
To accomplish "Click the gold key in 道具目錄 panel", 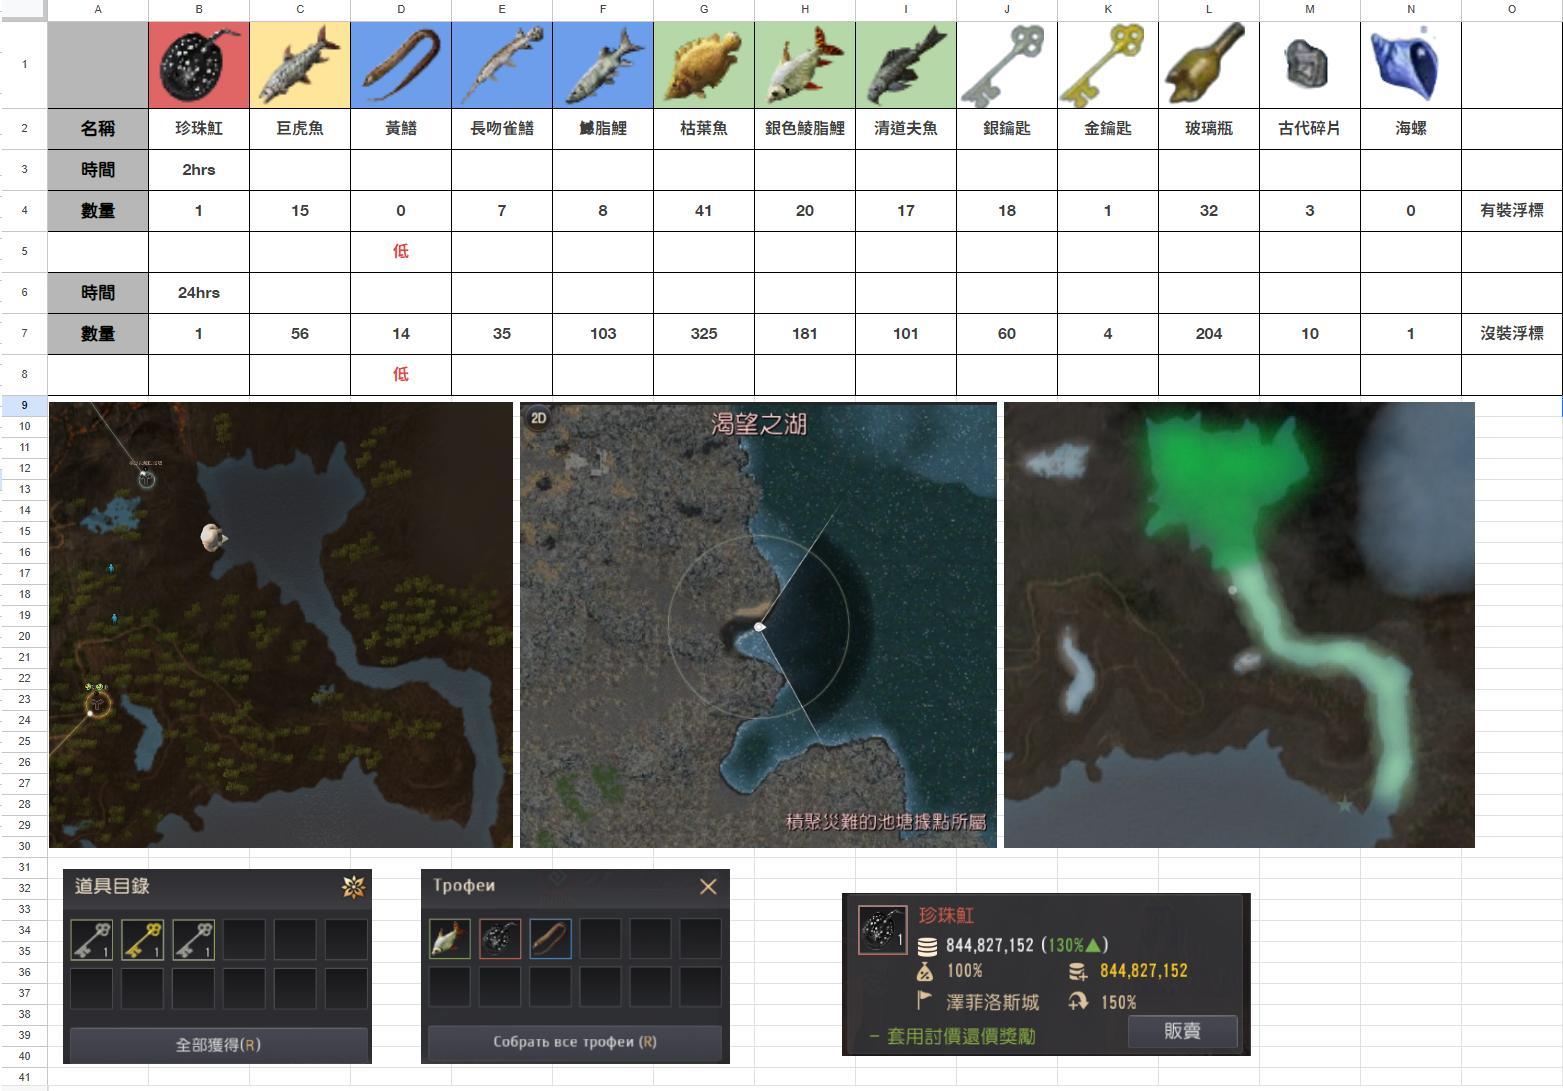I will pos(142,940).
